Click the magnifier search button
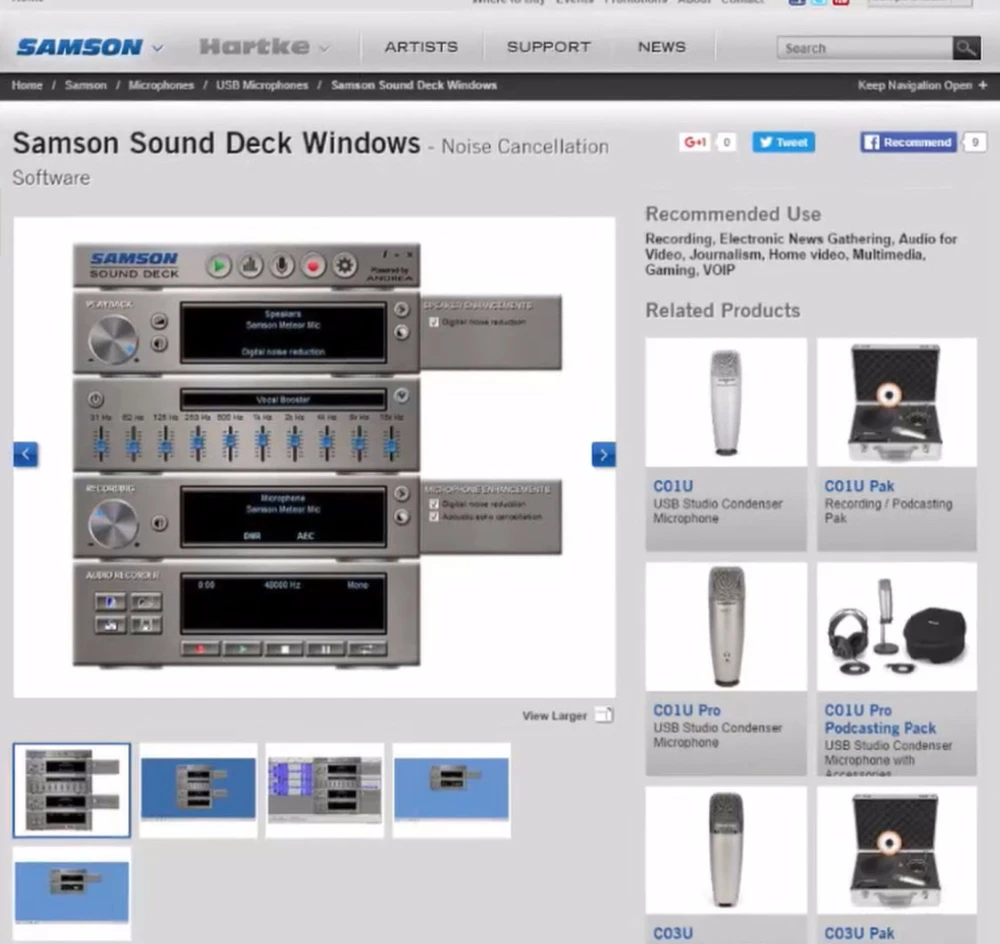Image resolution: width=1000 pixels, height=944 pixels. (966, 48)
